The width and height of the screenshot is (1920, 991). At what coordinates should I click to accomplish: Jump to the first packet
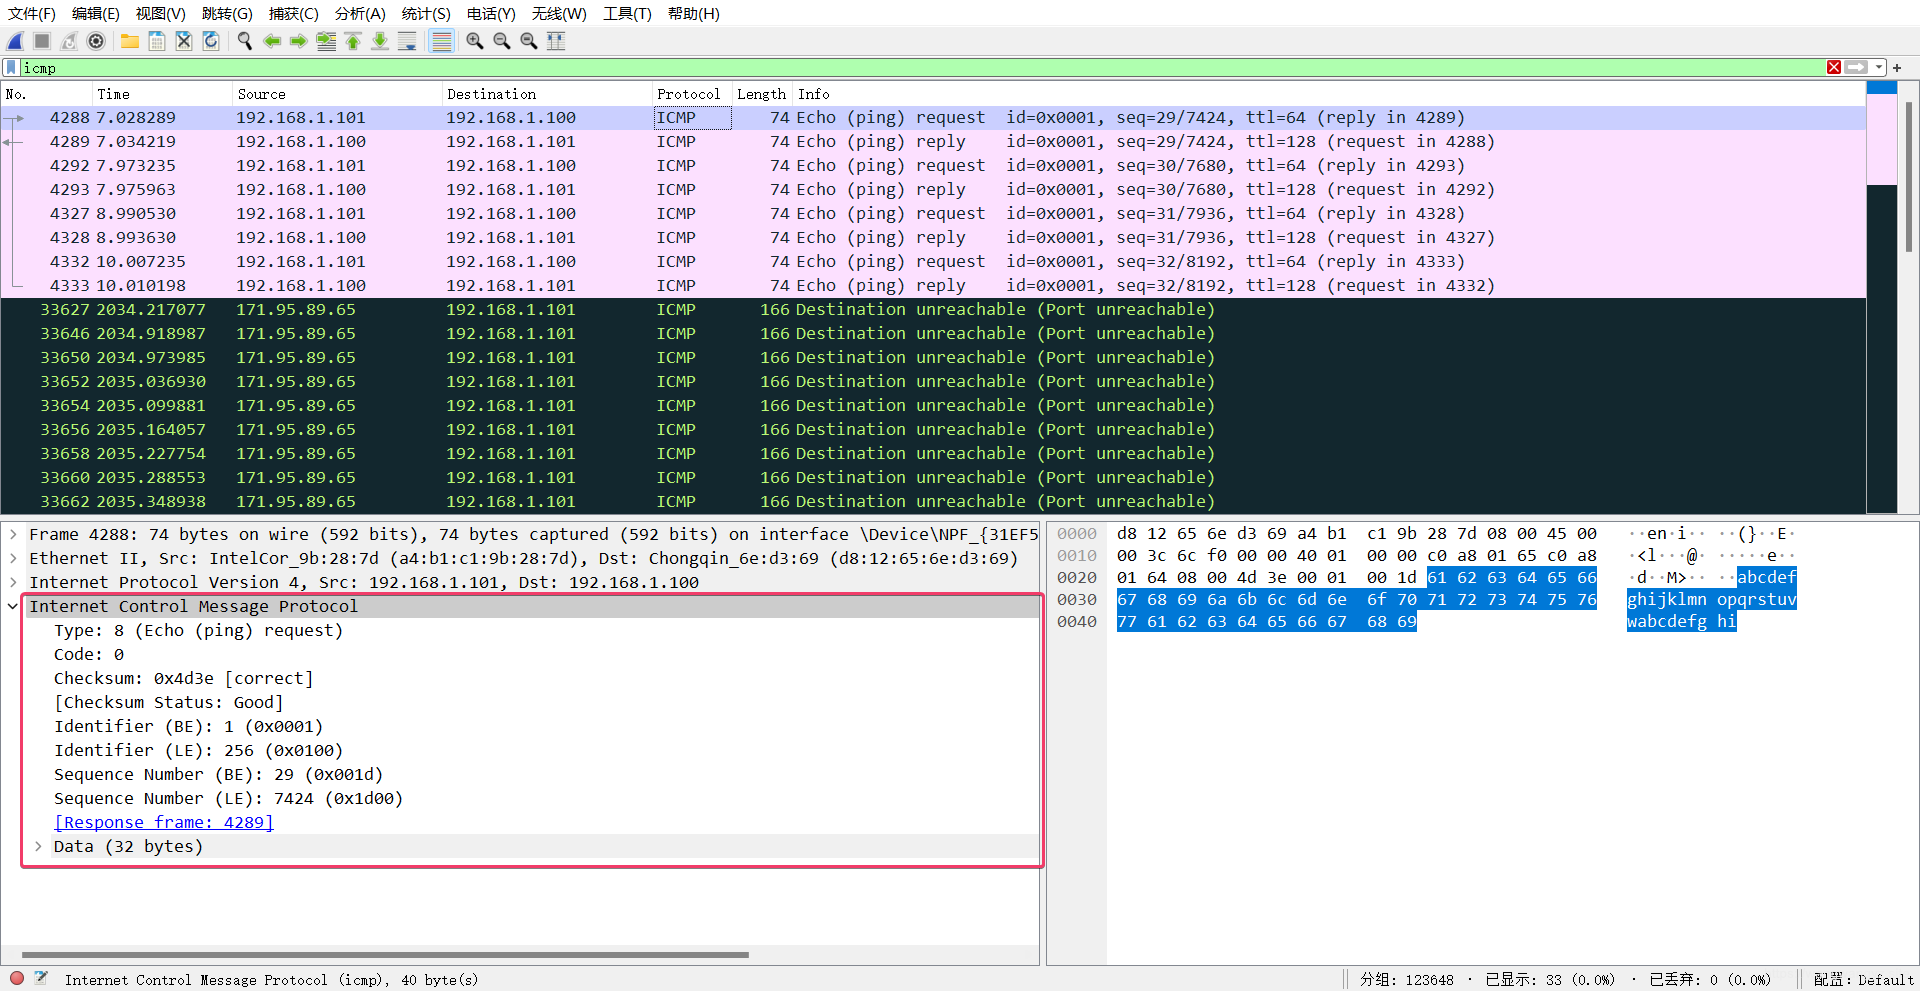pos(353,41)
